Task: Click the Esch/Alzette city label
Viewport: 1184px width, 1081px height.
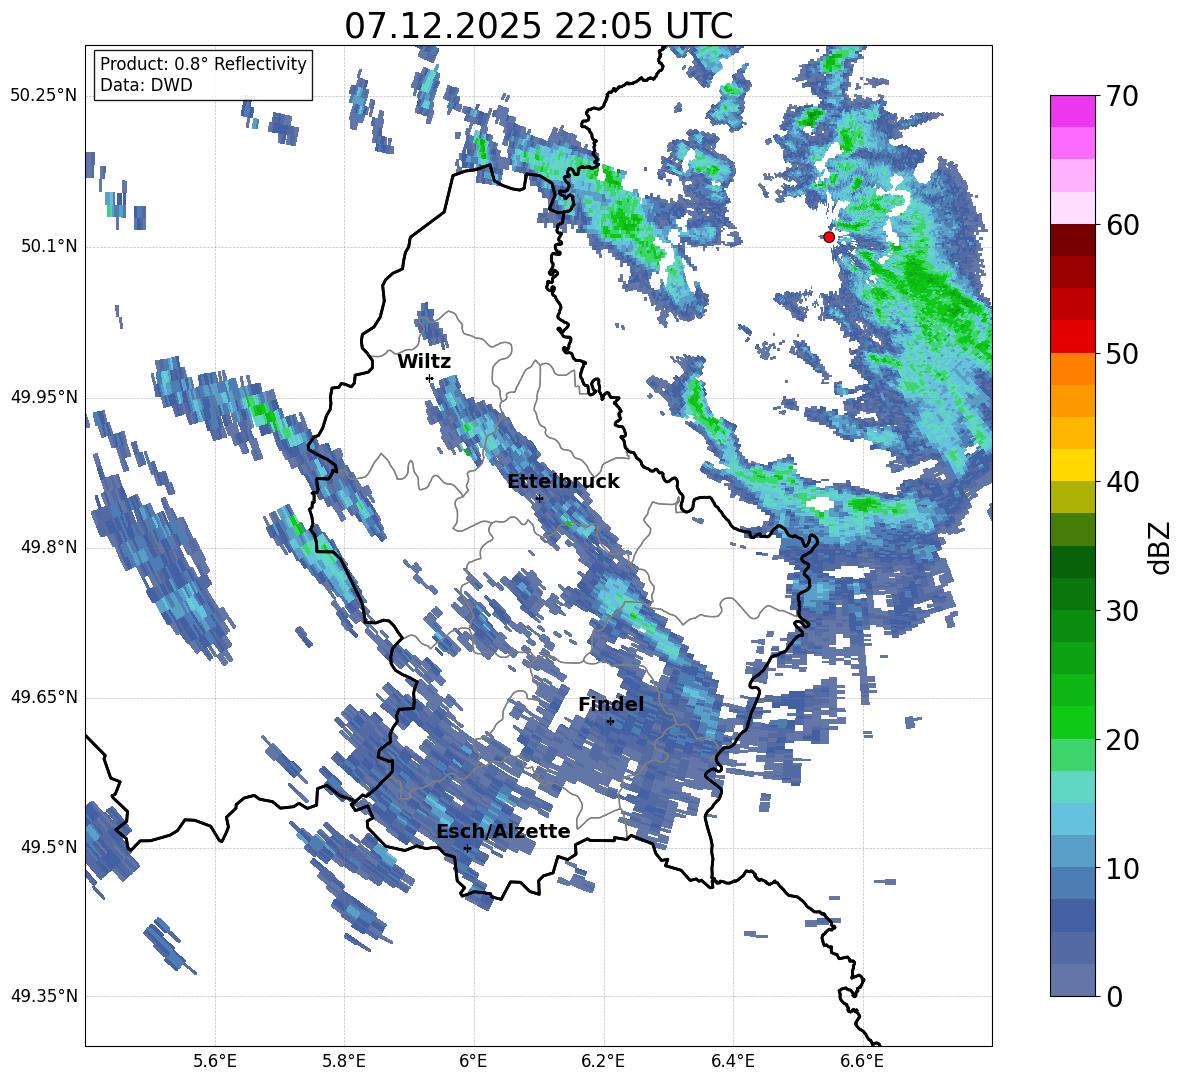Action: click(503, 831)
